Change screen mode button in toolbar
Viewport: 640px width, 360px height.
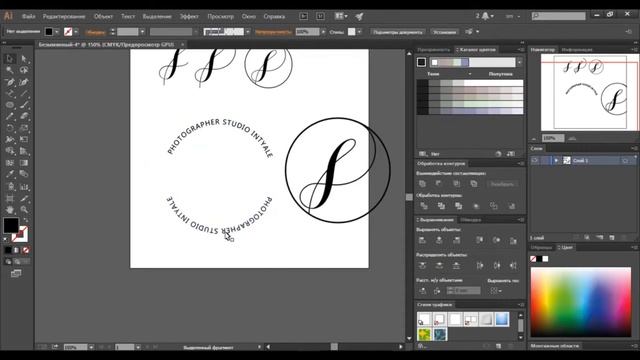pos(16,273)
